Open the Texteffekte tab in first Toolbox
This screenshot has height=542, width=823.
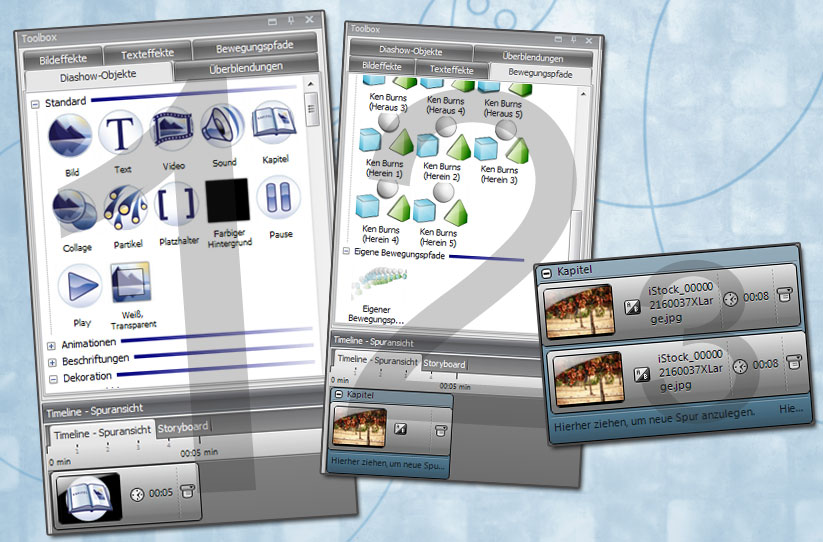[147, 54]
